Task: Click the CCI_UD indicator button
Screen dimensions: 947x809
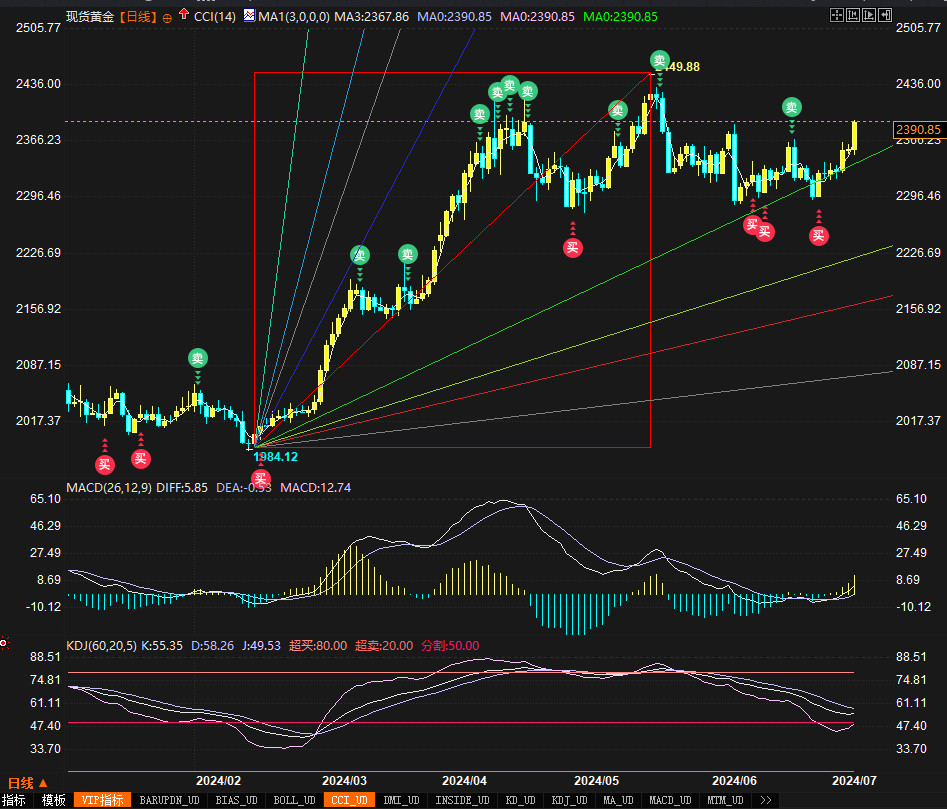Action: click(348, 800)
